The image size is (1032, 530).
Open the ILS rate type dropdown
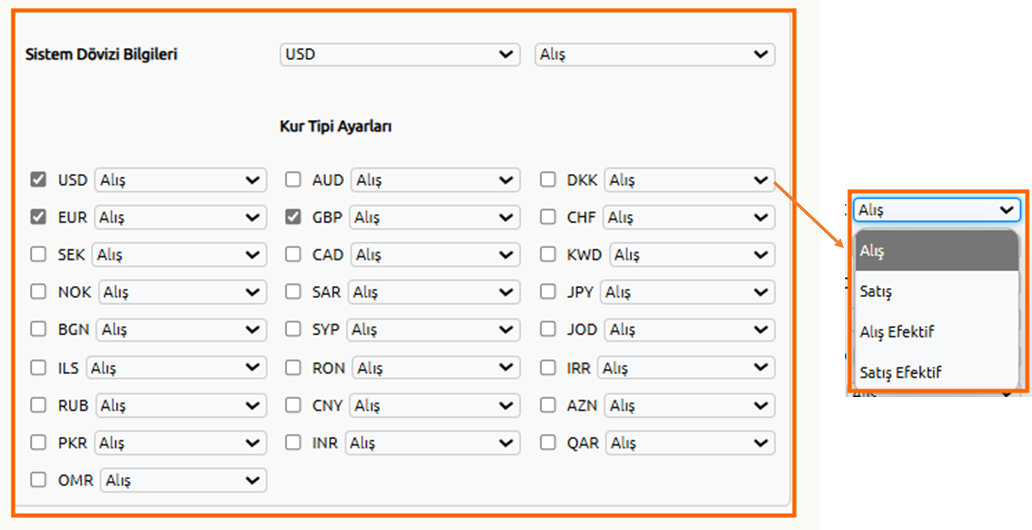point(176,368)
